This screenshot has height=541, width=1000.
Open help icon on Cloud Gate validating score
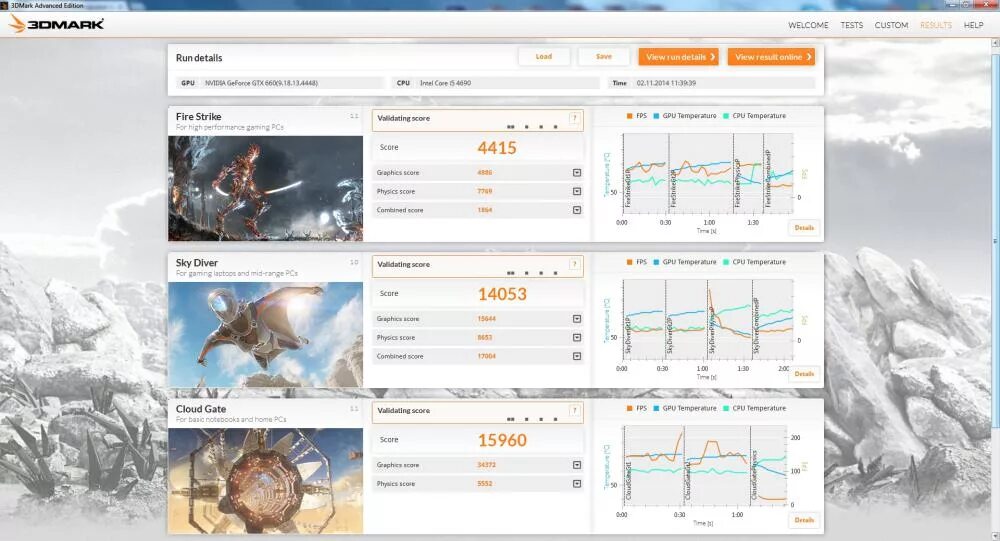pyautogui.click(x=574, y=410)
